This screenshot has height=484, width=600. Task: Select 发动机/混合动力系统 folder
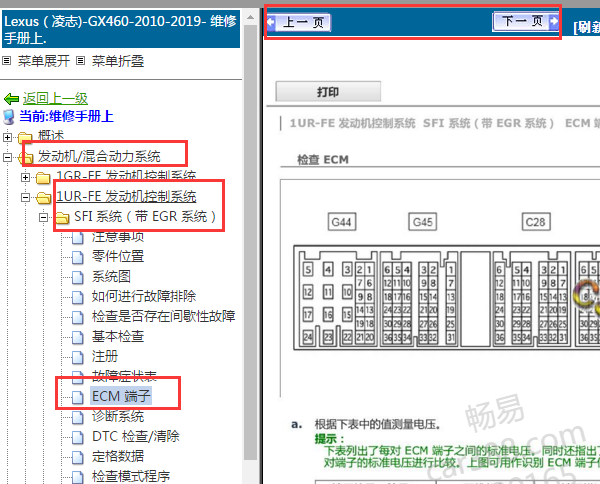(x=99, y=156)
